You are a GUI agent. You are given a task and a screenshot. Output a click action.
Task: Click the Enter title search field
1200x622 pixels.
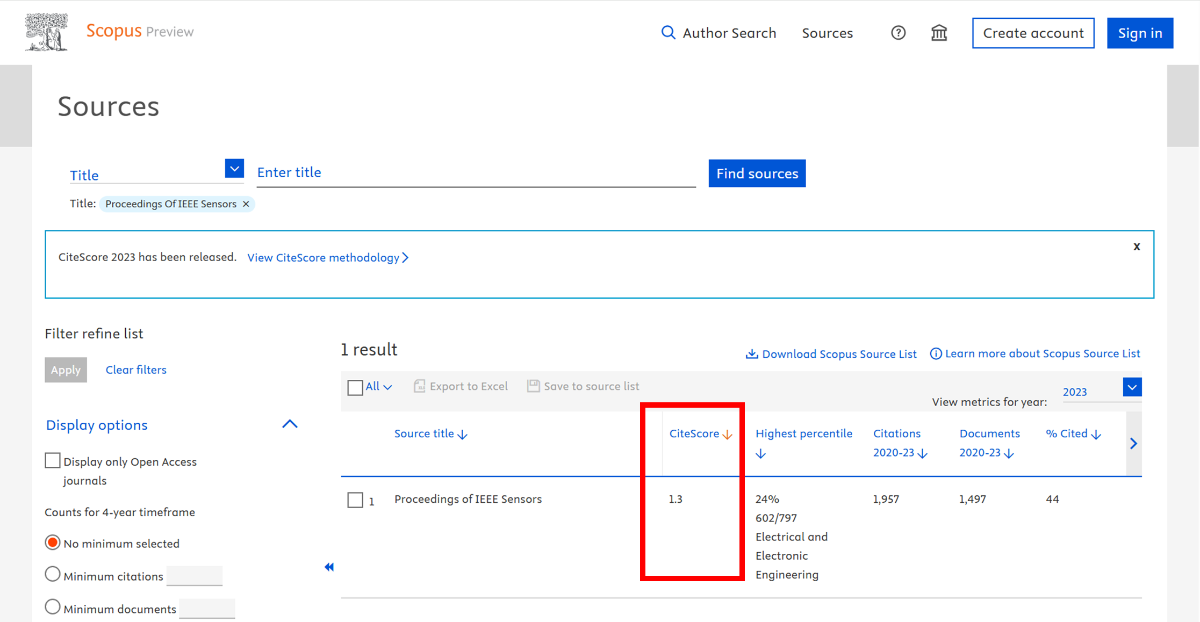tap(475, 173)
